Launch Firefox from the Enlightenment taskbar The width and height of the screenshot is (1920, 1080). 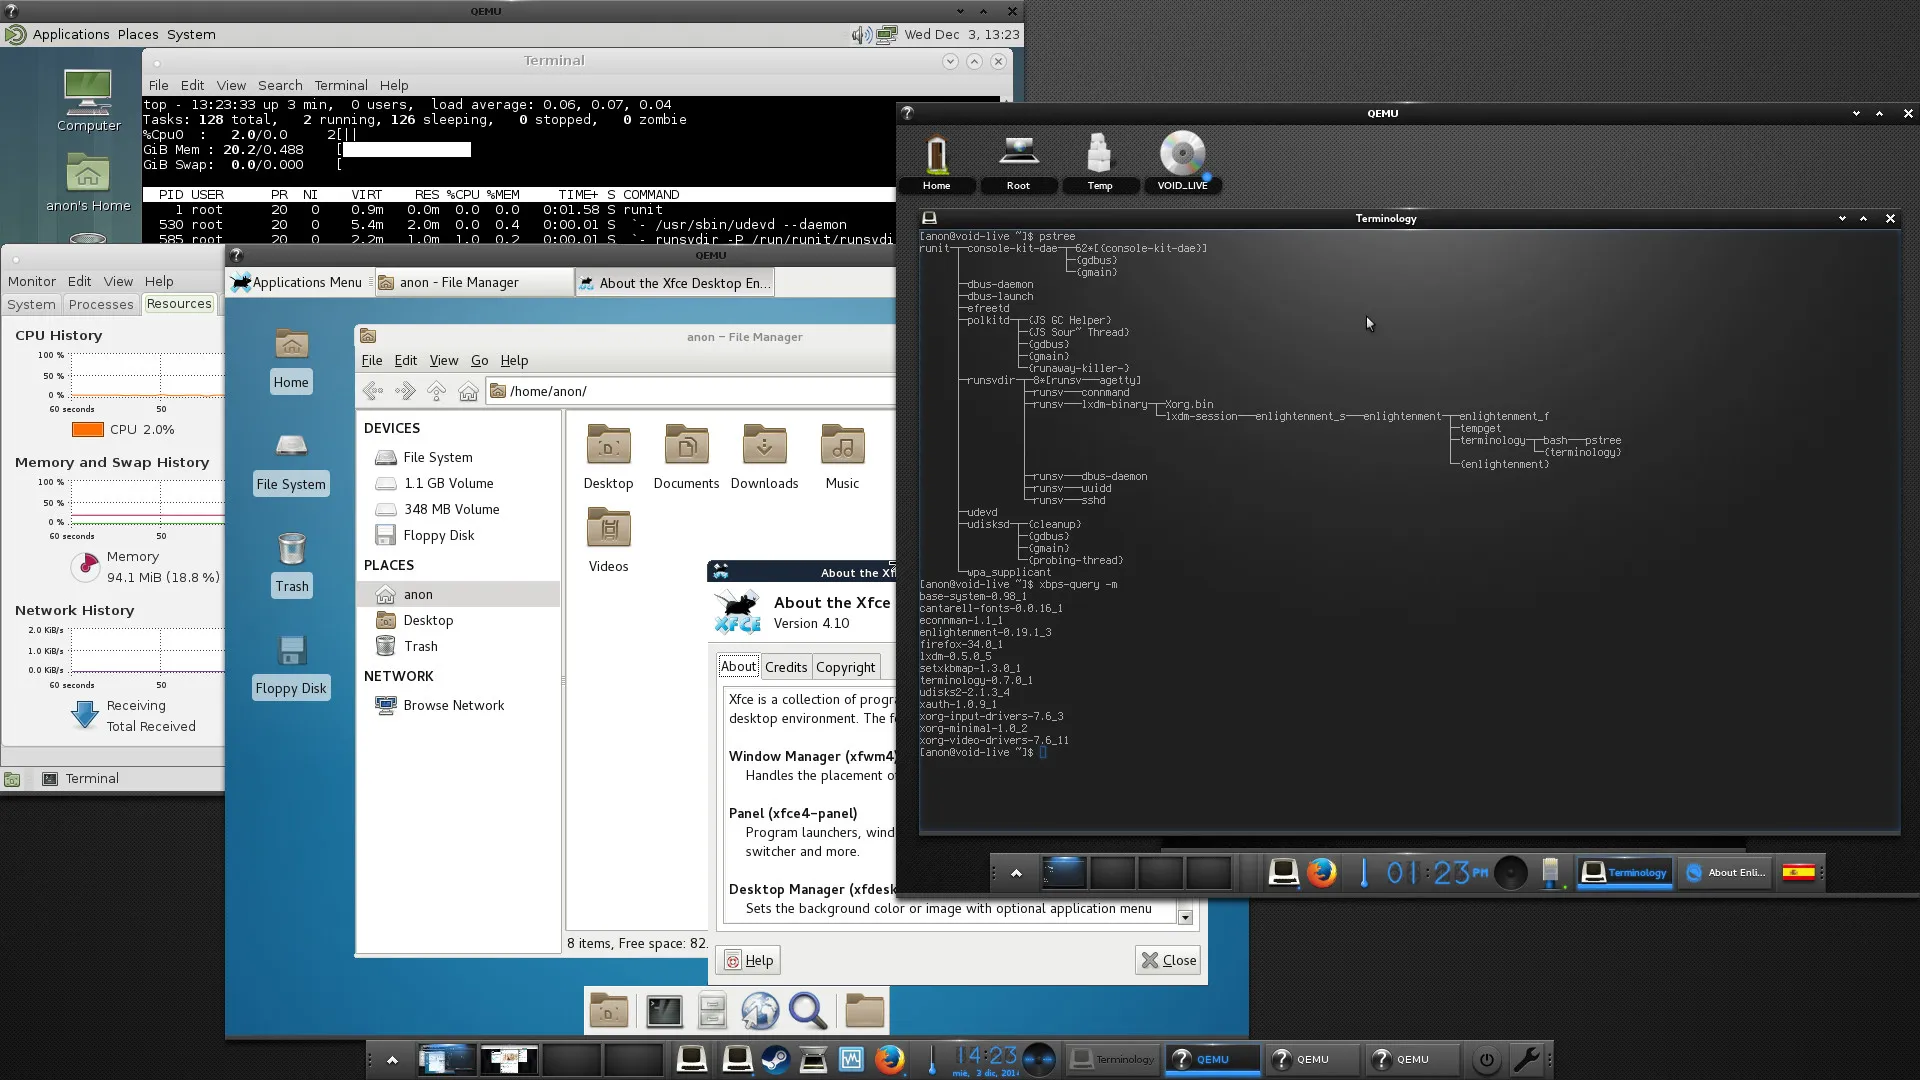[x=1322, y=872]
